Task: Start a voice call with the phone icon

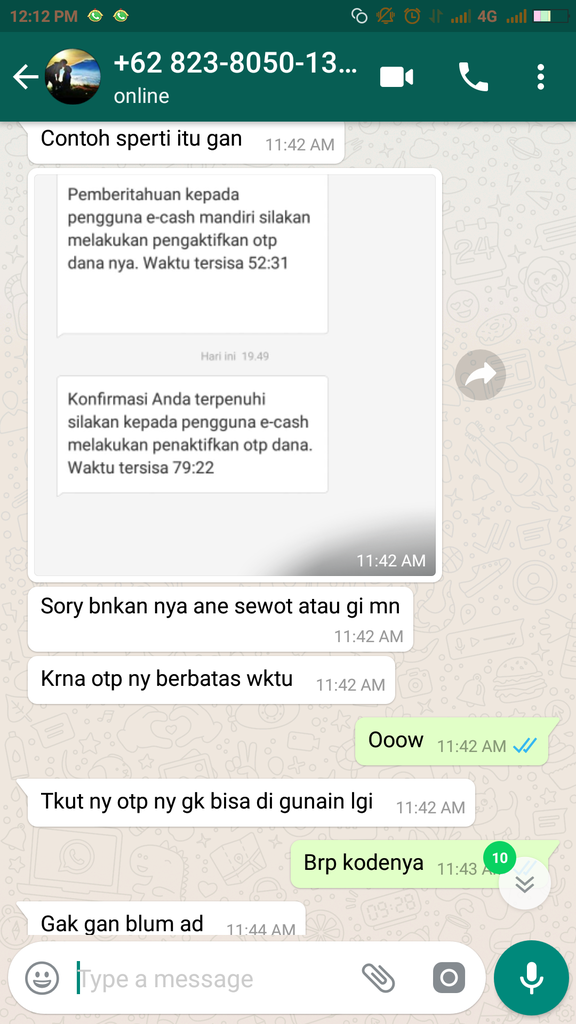Action: point(473,77)
